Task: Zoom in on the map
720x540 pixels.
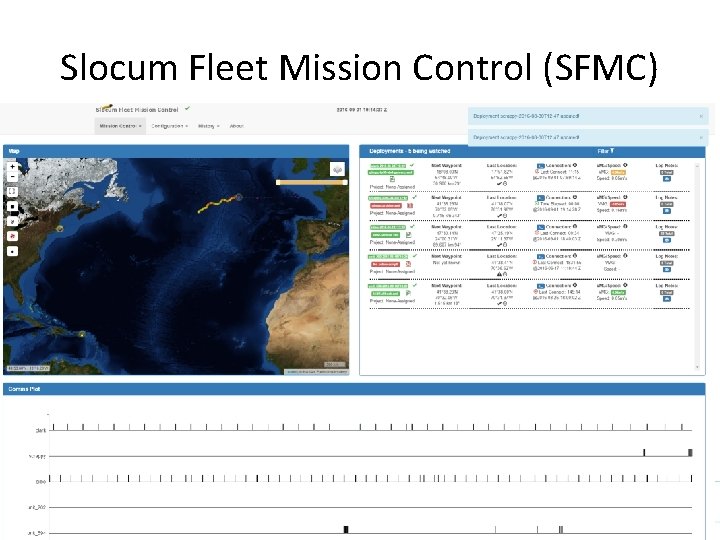Action: 13,167
